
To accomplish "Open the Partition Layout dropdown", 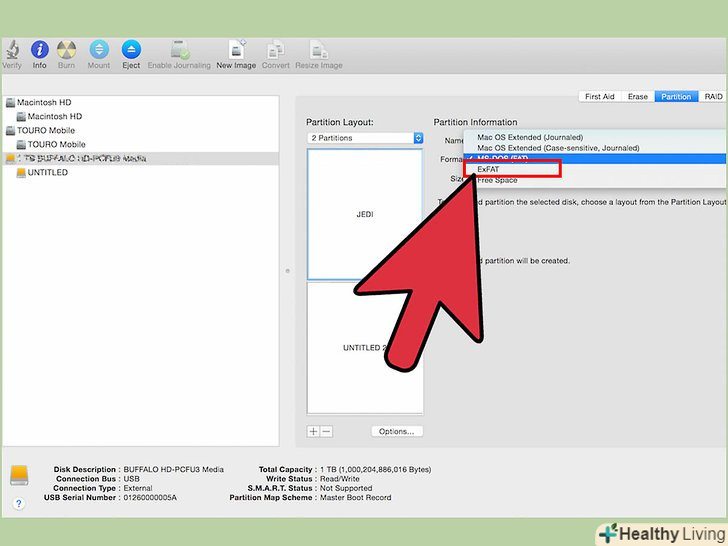I will 365,138.
